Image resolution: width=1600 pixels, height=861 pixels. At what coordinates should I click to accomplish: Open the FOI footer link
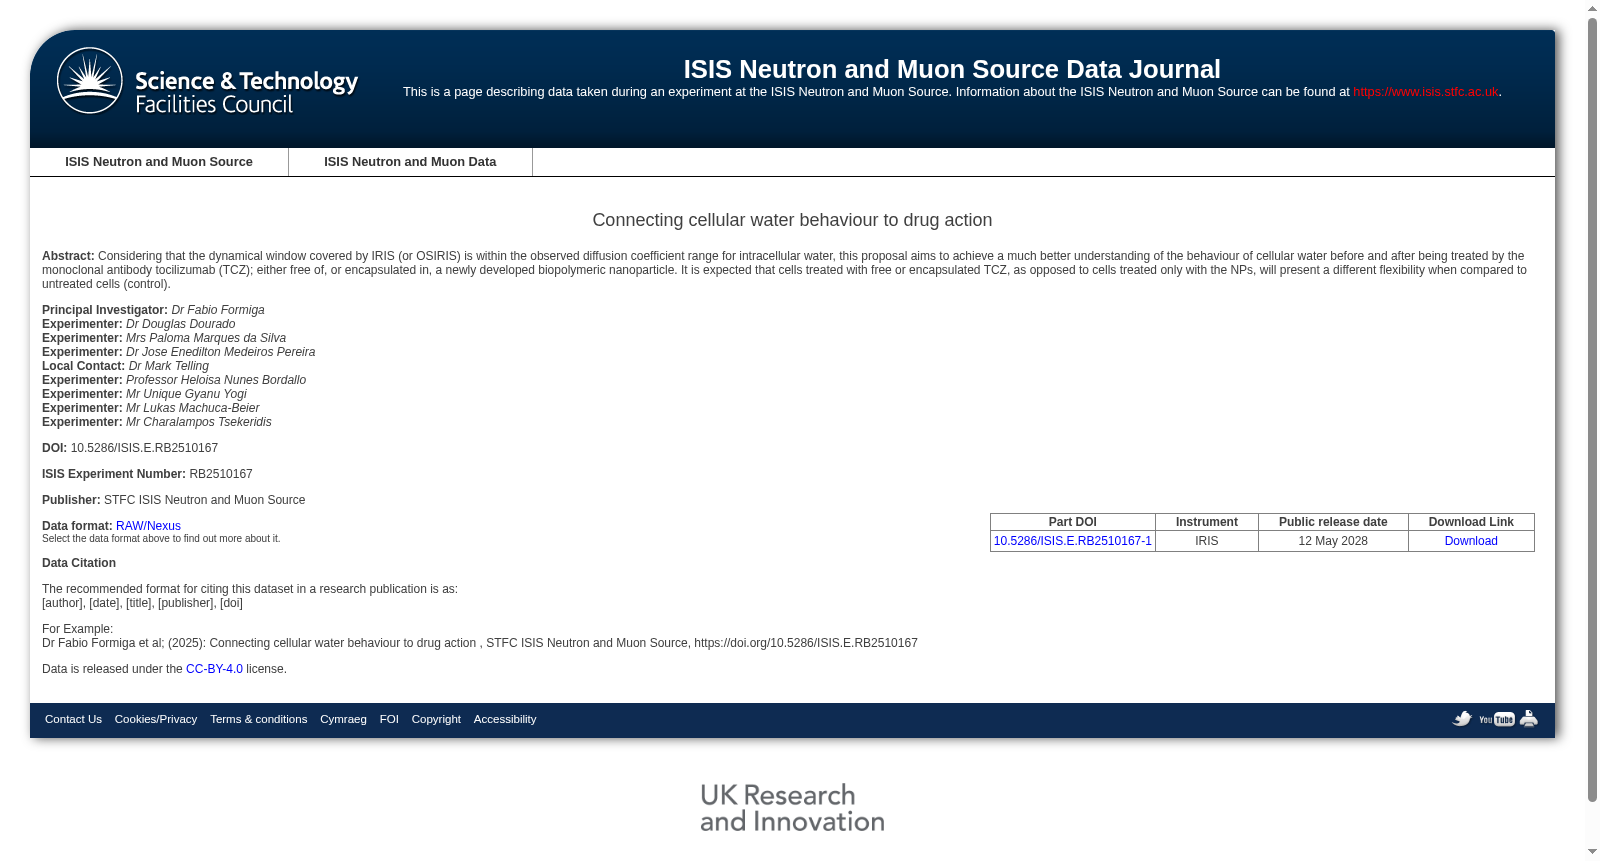tap(389, 719)
